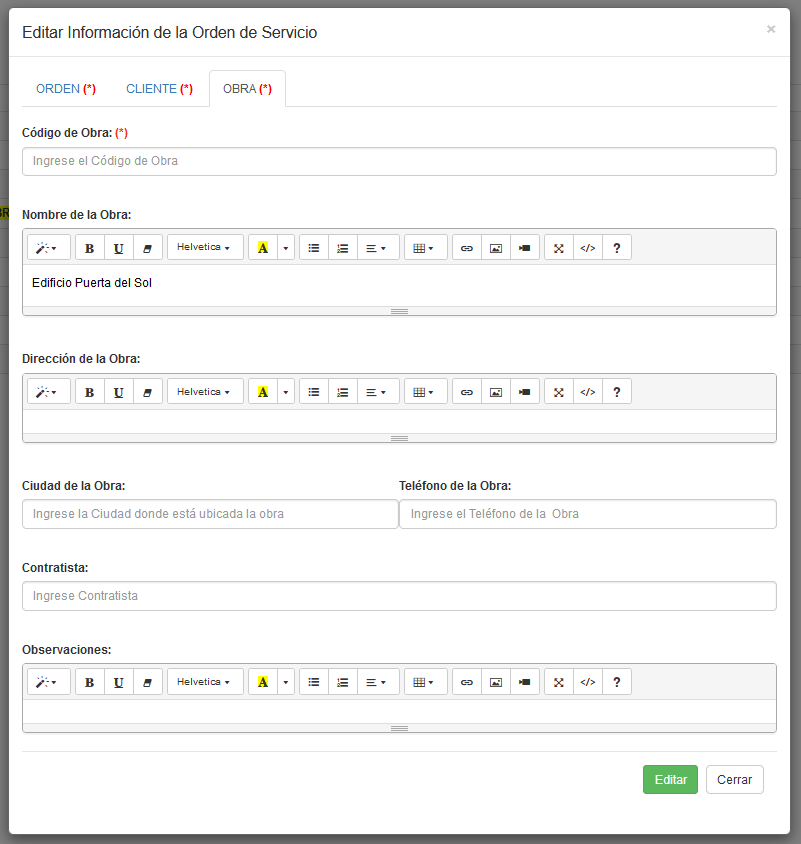Insert link in Nombre de la Obra editor
Screen dimensions: 801x844
pyautogui.click(x=466, y=248)
